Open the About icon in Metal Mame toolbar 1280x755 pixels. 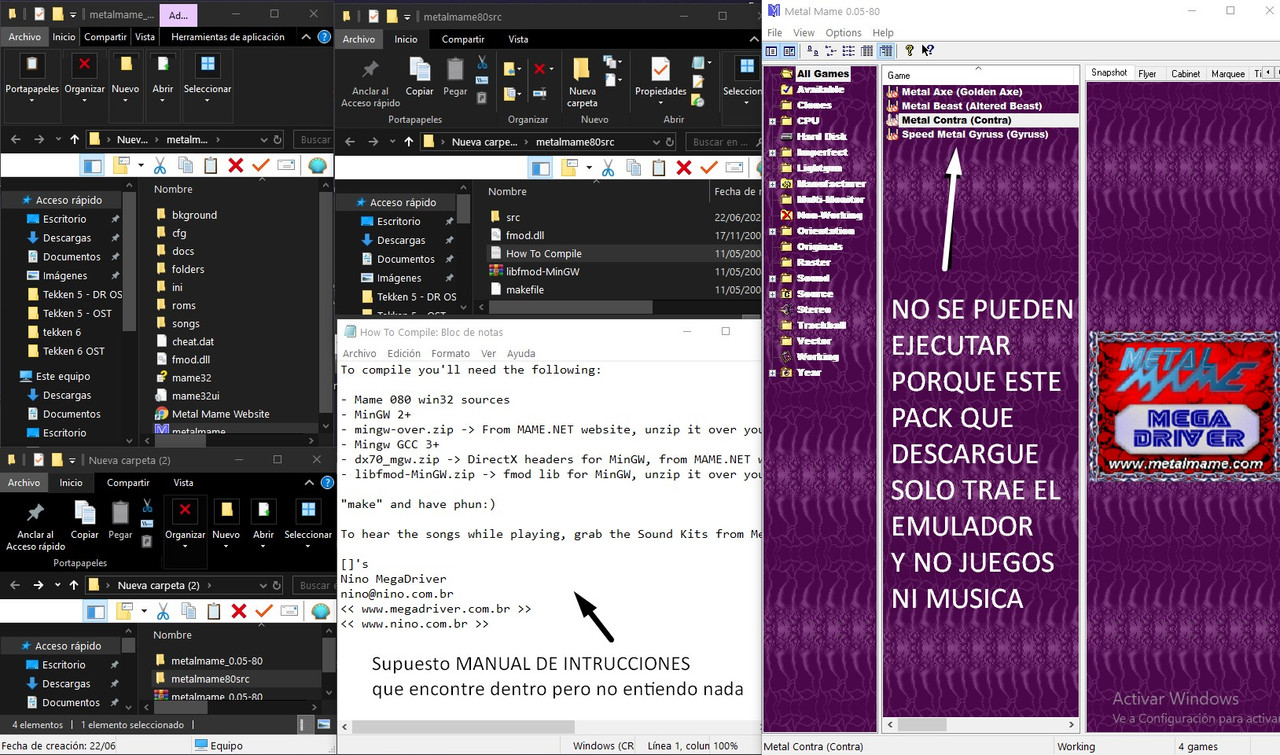point(909,51)
